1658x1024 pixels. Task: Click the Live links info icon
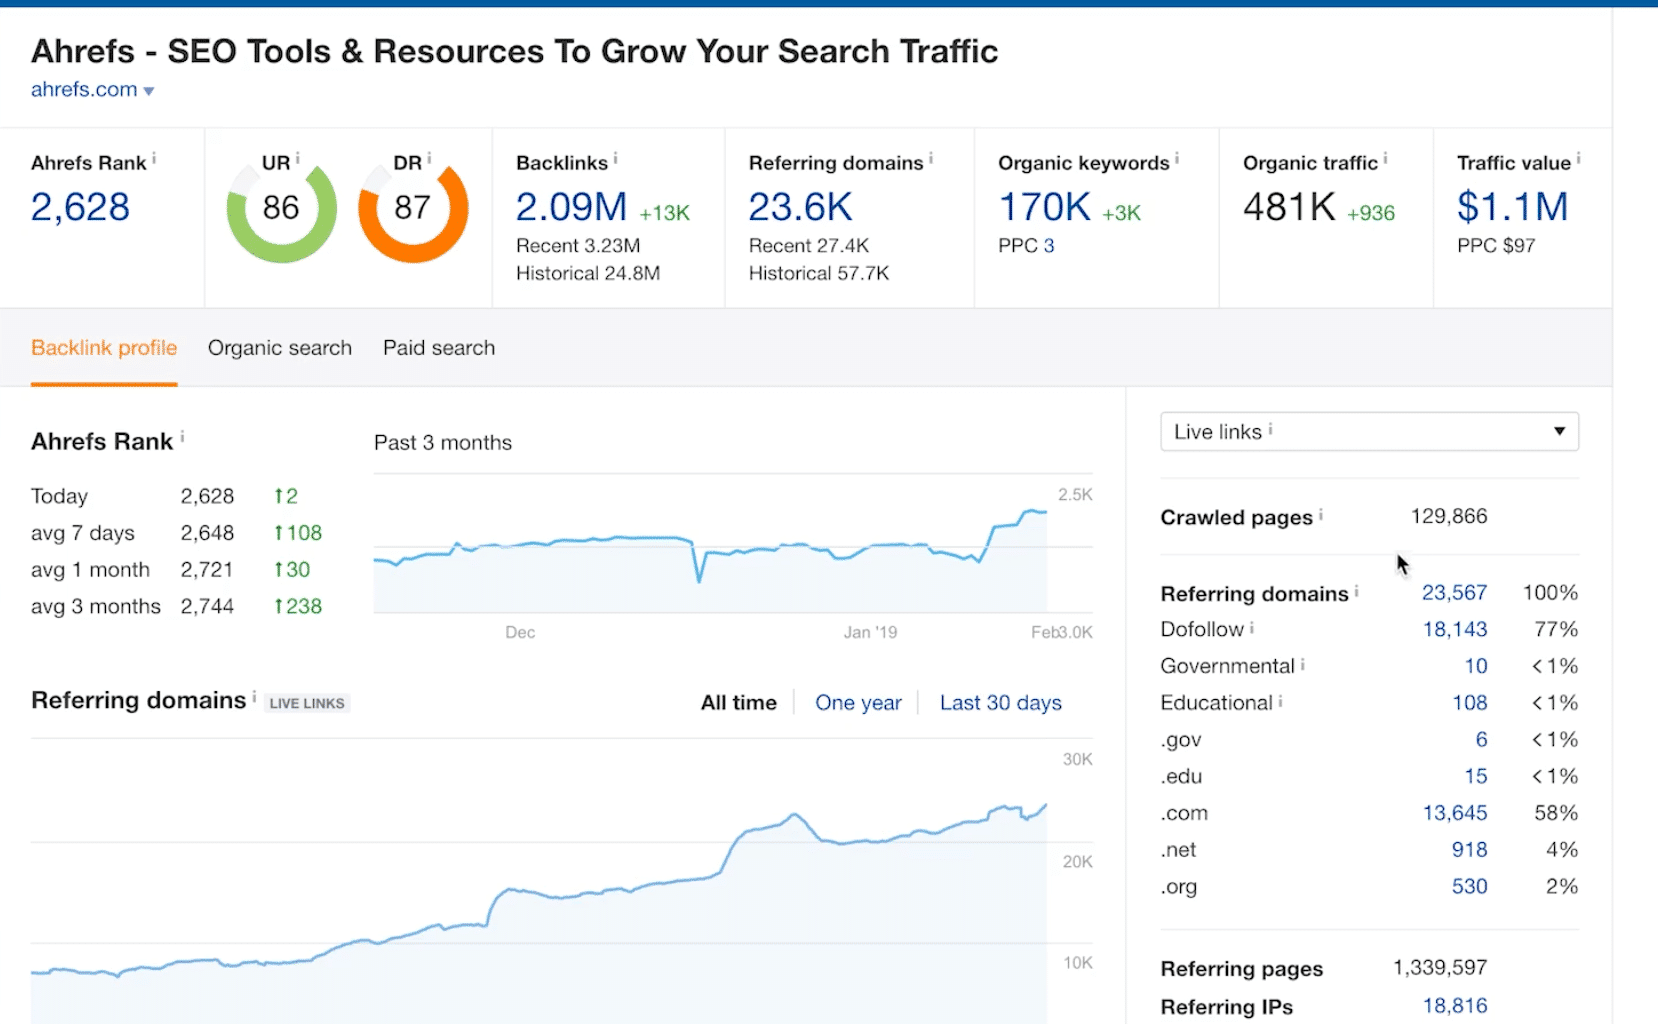click(1270, 429)
